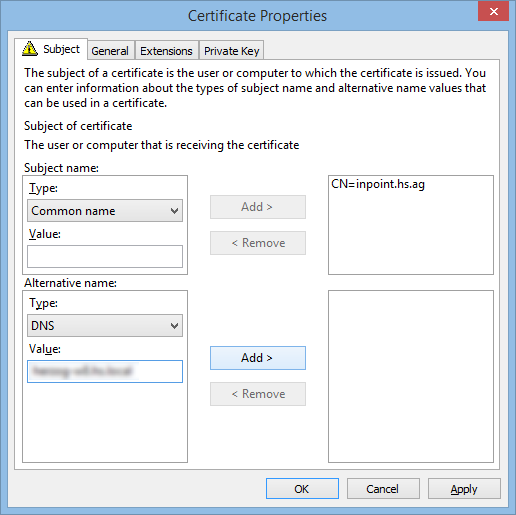This screenshot has width=516, height=515.
Task: Click Remove in the Alternative name section
Action: [258, 394]
